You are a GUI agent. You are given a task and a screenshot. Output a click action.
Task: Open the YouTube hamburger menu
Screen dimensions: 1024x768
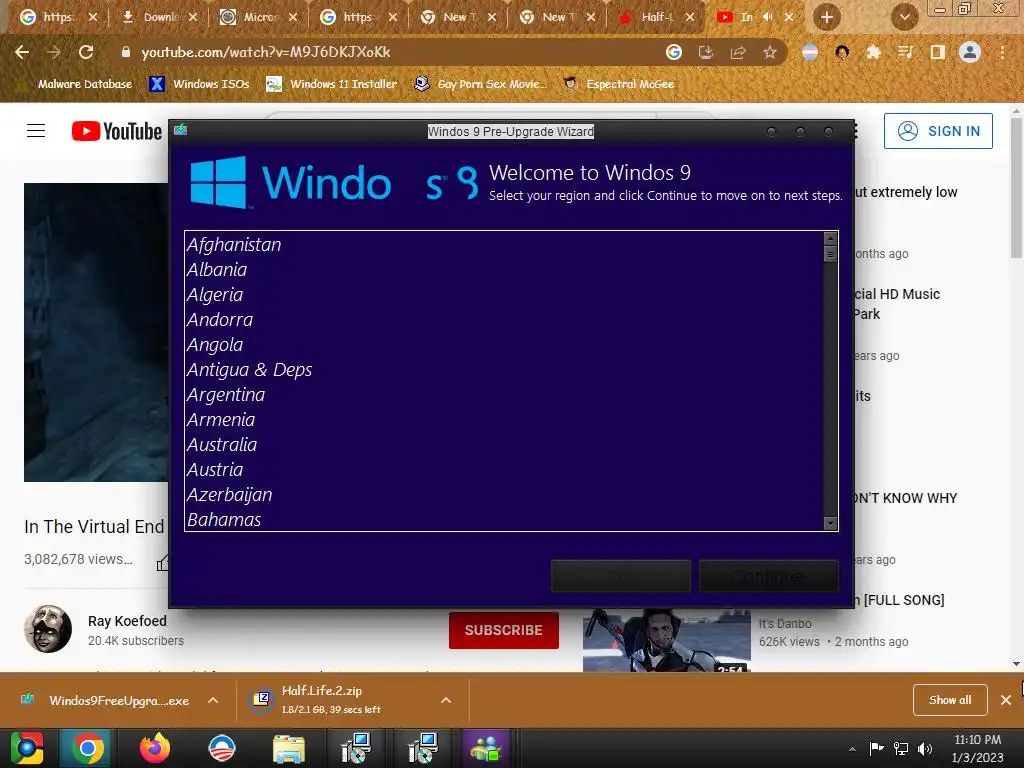click(36, 131)
